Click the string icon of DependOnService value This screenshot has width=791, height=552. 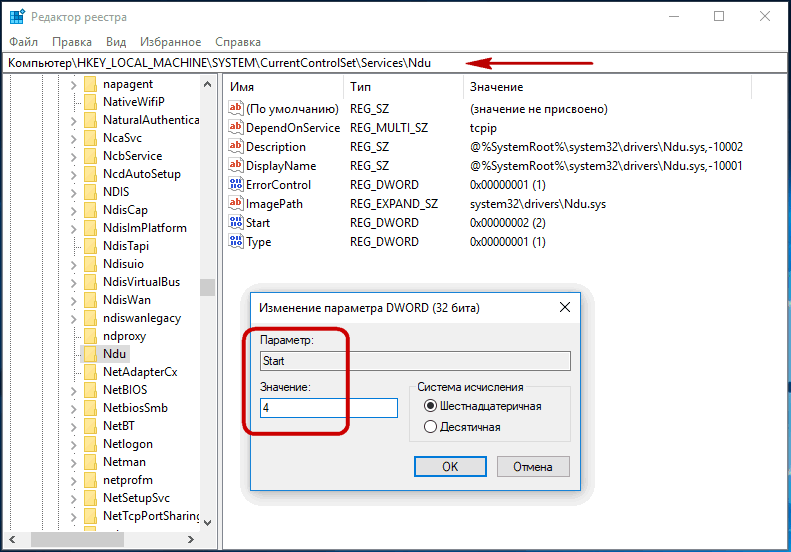pyautogui.click(x=236, y=127)
